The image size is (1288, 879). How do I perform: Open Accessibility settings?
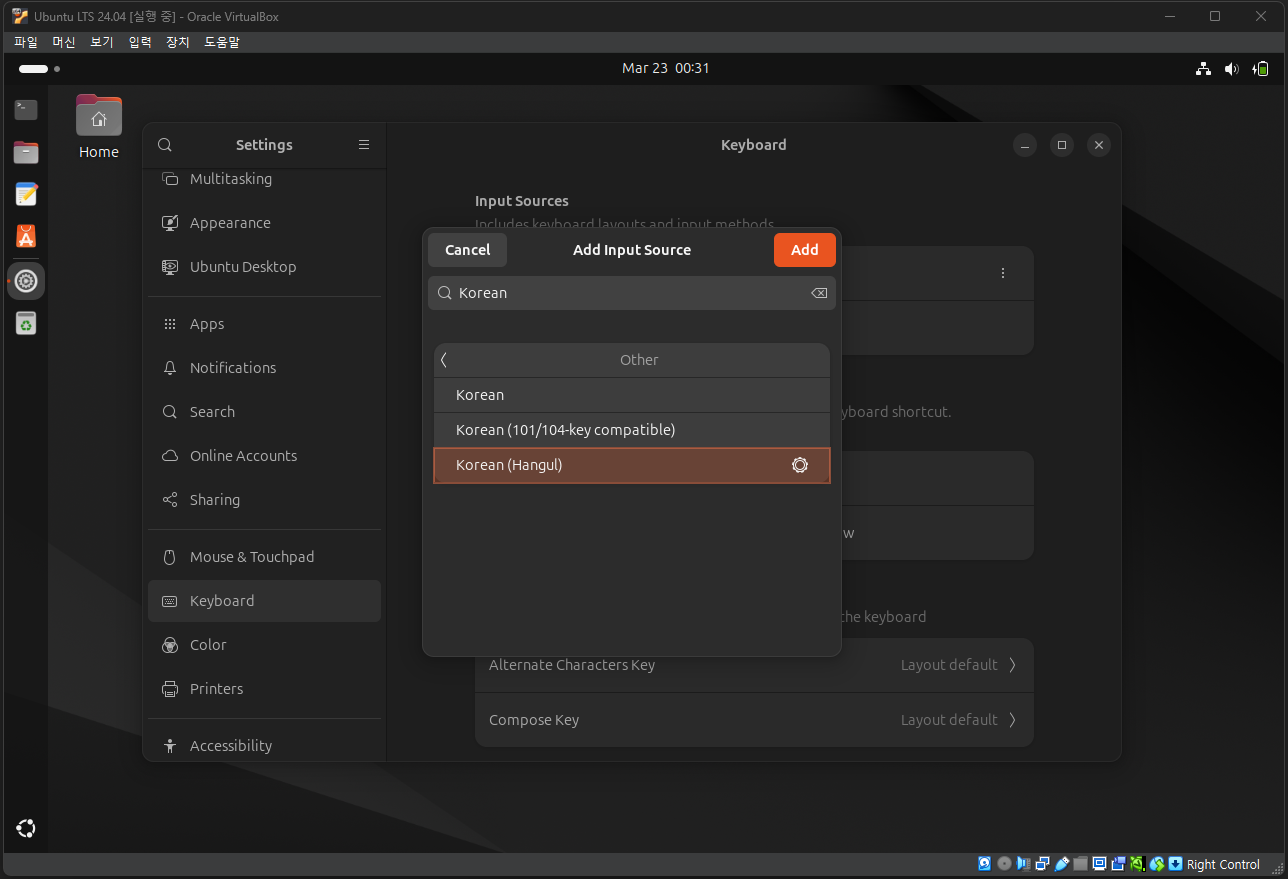(264, 745)
